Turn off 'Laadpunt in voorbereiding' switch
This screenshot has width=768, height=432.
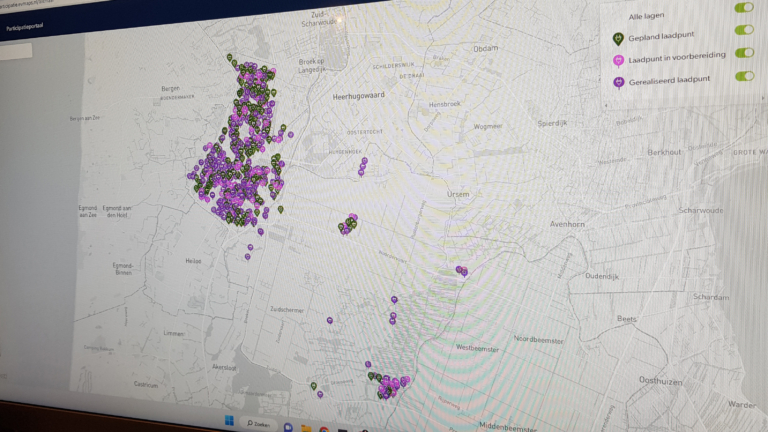[x=744, y=53]
